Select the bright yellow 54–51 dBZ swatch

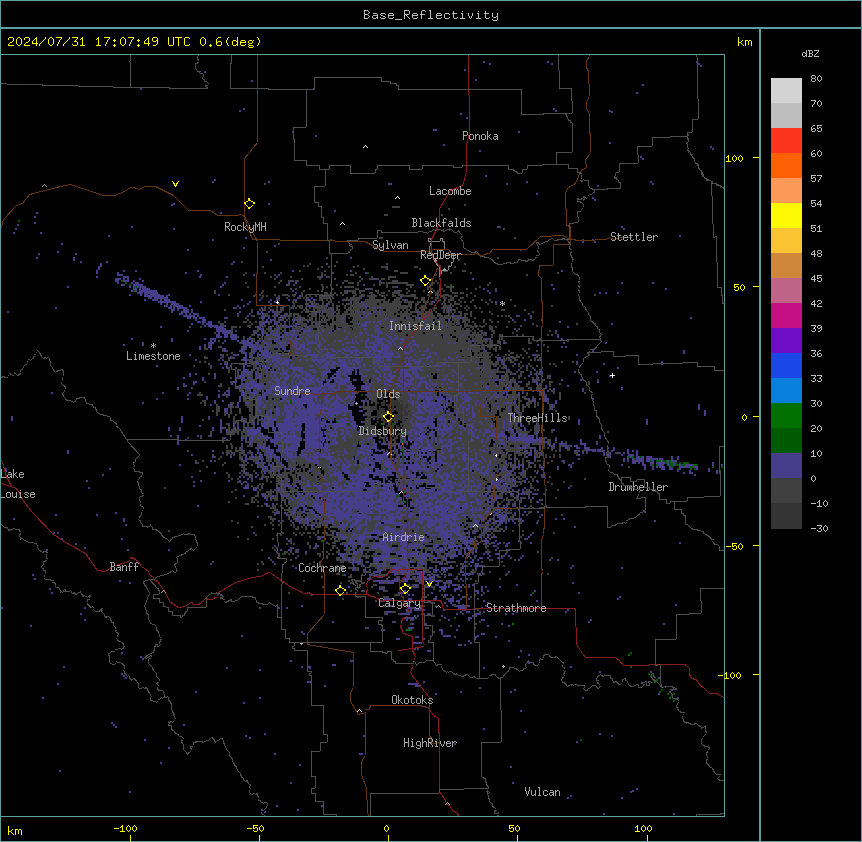(x=786, y=215)
